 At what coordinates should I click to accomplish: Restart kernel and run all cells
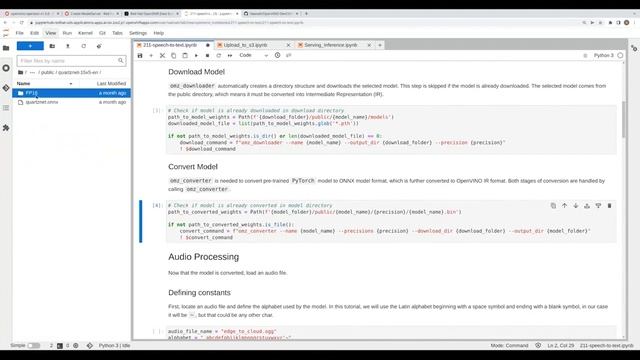point(230,56)
